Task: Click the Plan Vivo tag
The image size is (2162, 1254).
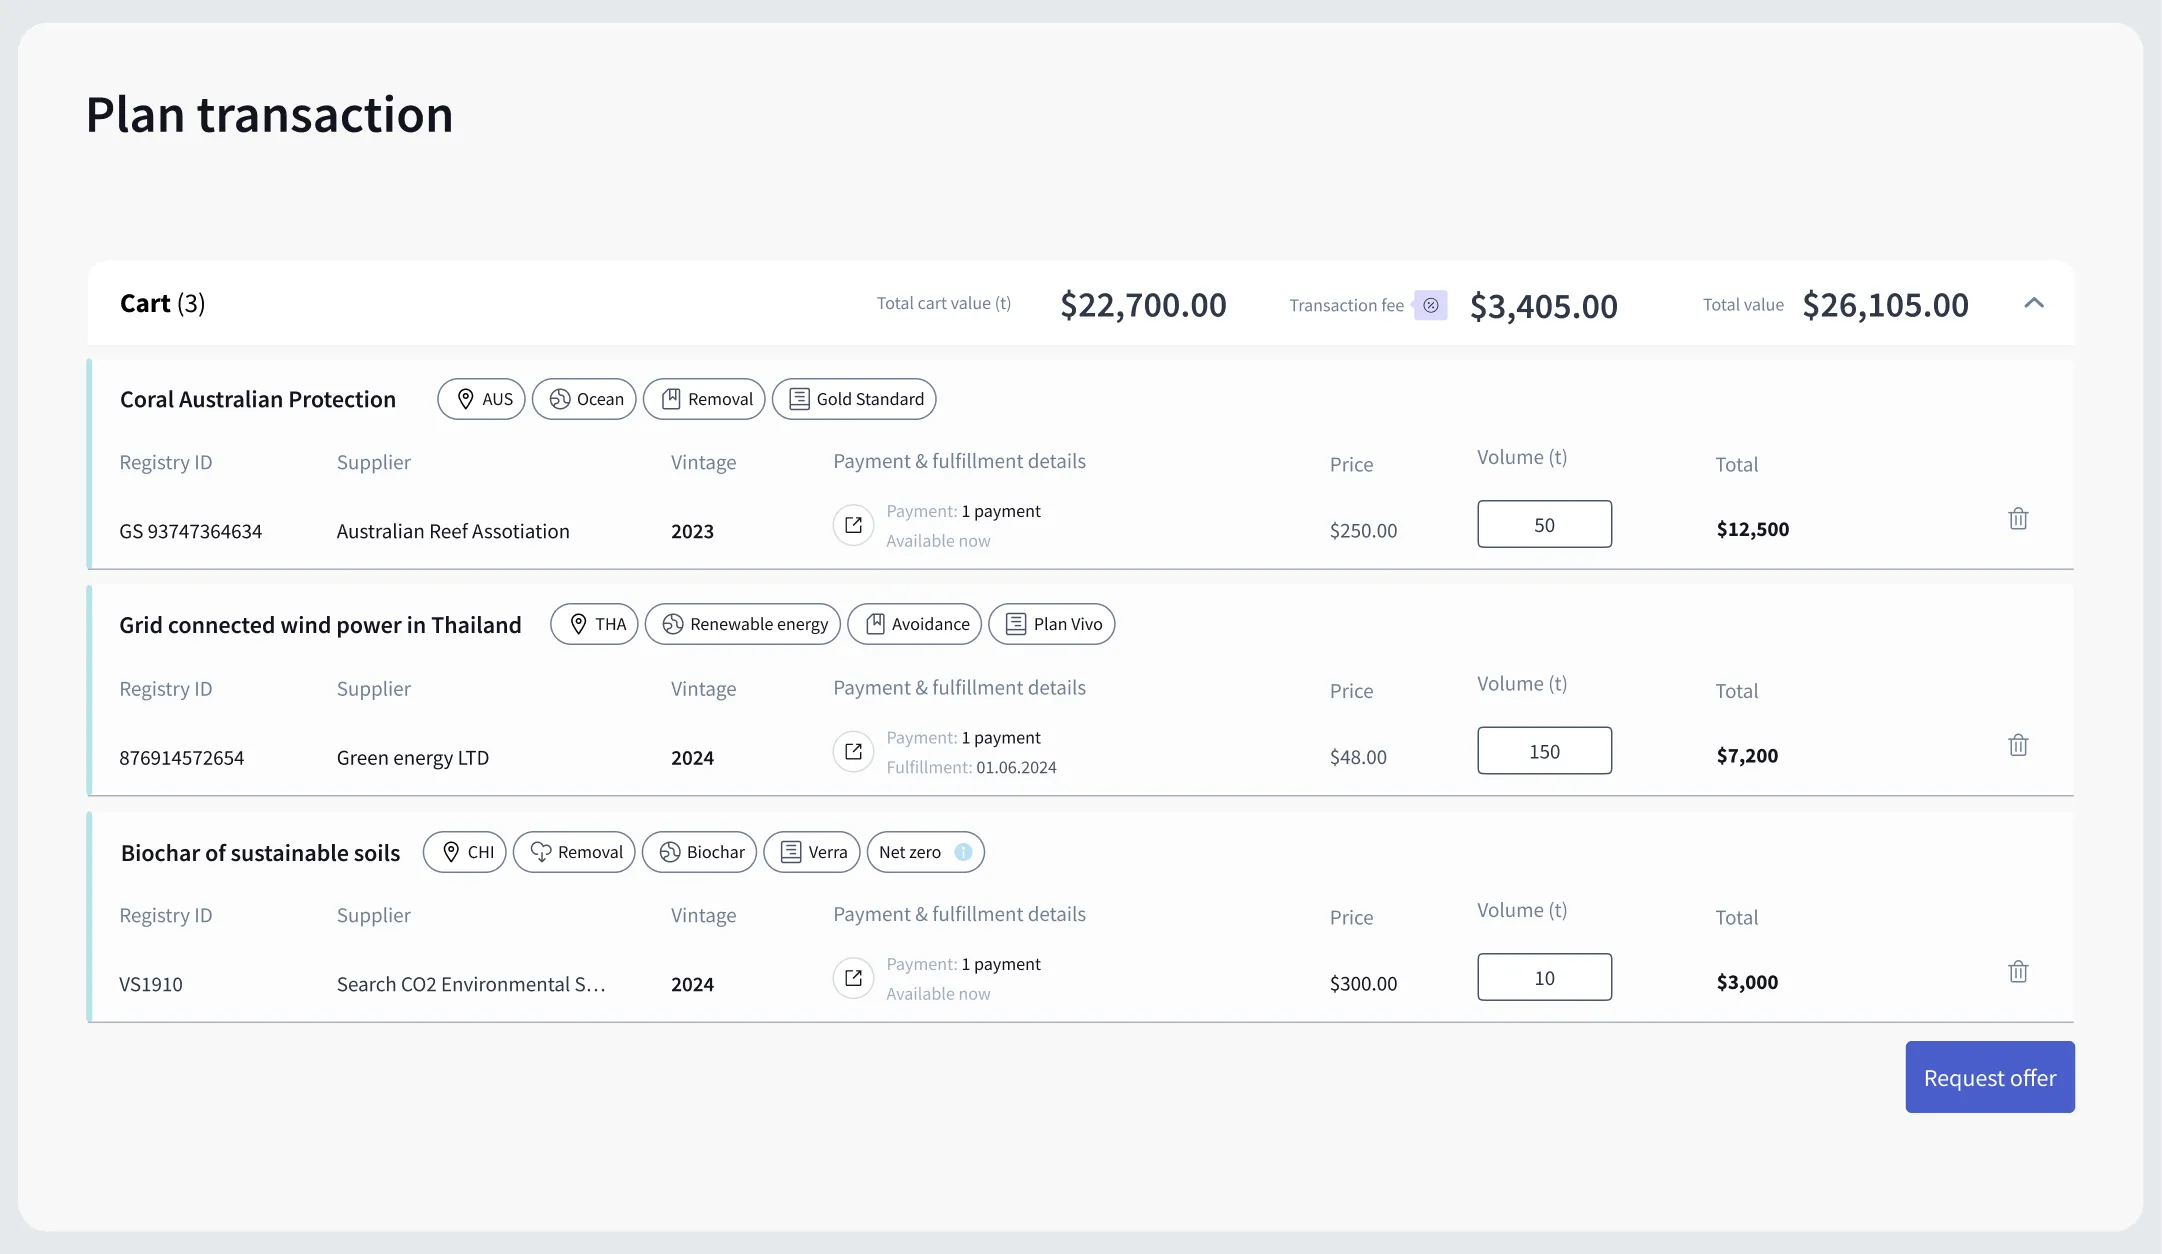Action: 1052,624
